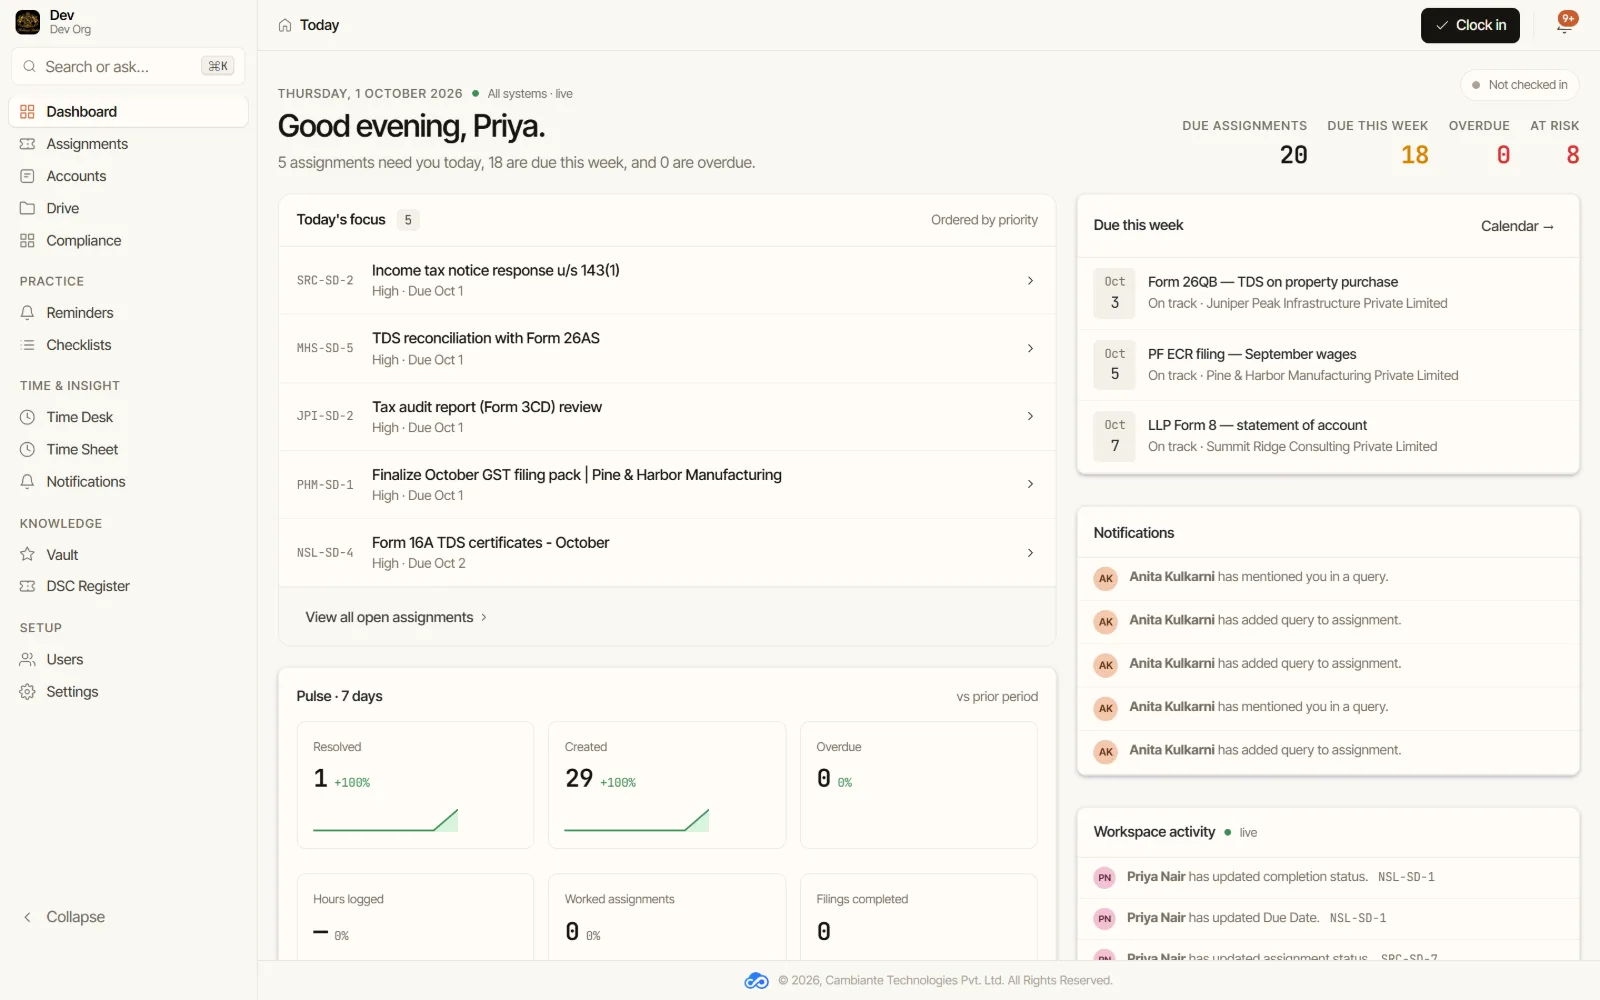Open the Notifications sidebar menu item
The image size is (1600, 1000).
point(128,482)
